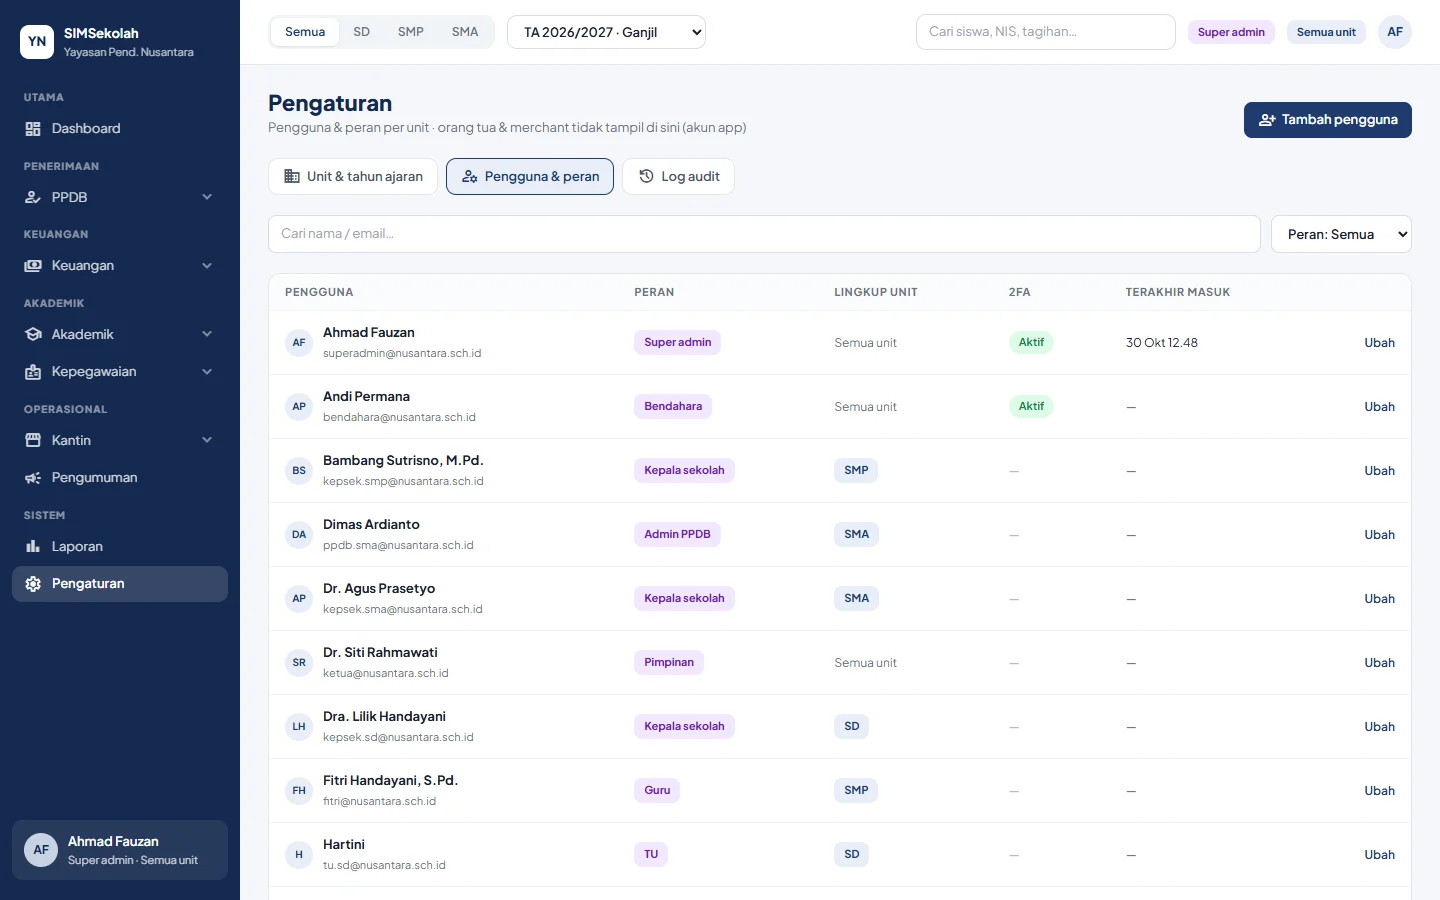1440x900 pixels.
Task: Expand the Kepegawaian submenu chevron
Action: point(207,372)
